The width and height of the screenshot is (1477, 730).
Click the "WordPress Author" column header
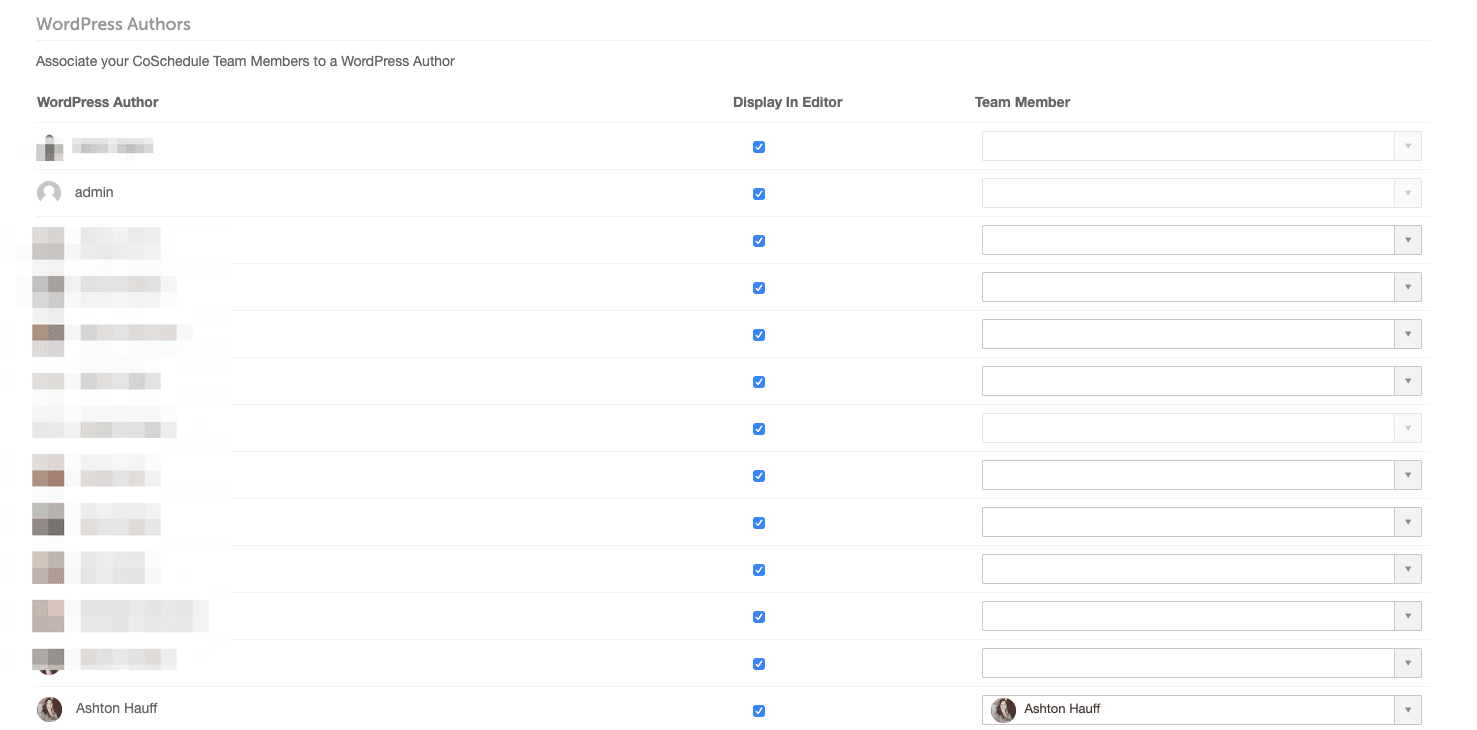pos(98,102)
